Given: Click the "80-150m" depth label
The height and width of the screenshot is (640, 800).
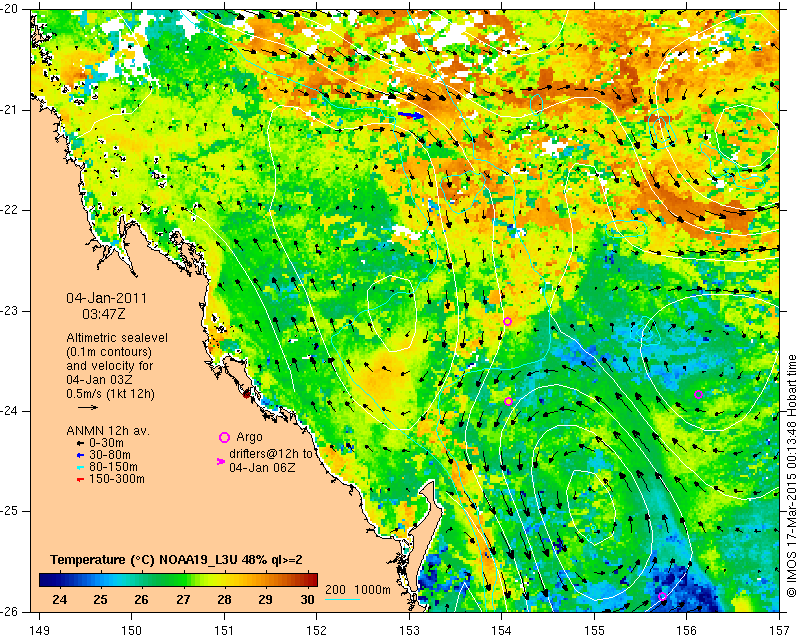Looking at the screenshot, I should pos(113,467).
